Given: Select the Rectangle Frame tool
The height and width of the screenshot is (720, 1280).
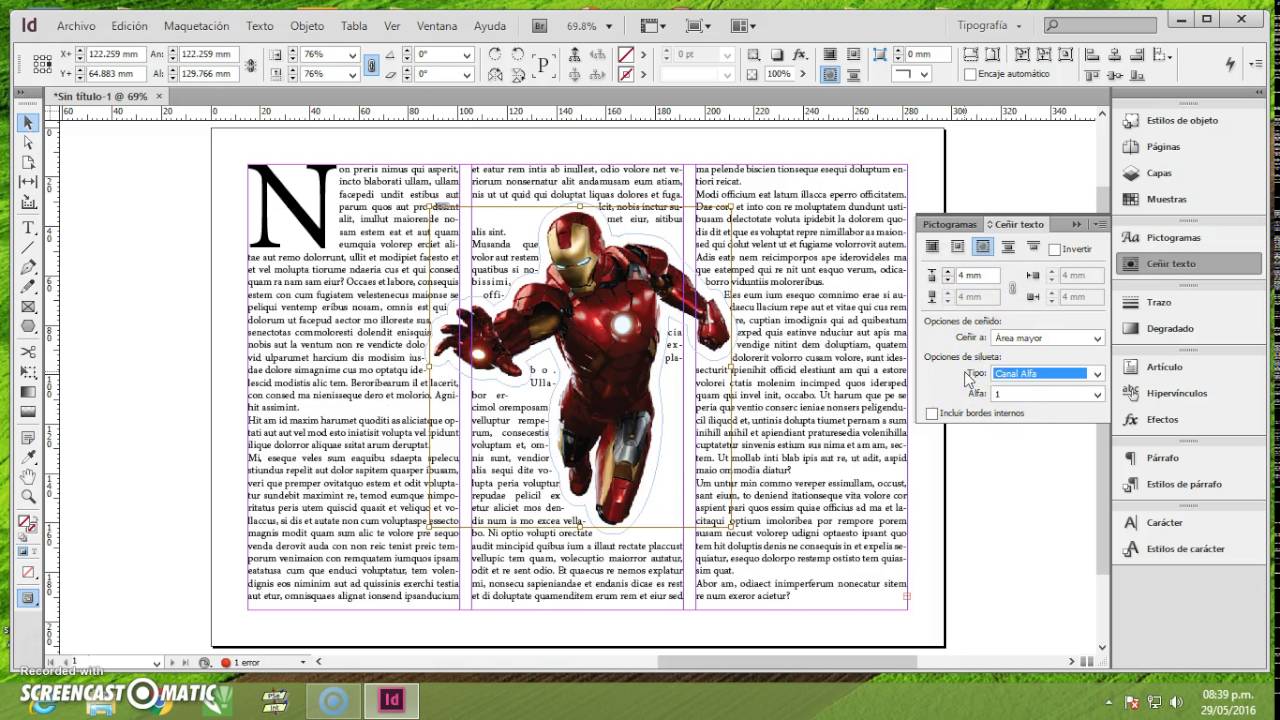Looking at the screenshot, I should 28,307.
